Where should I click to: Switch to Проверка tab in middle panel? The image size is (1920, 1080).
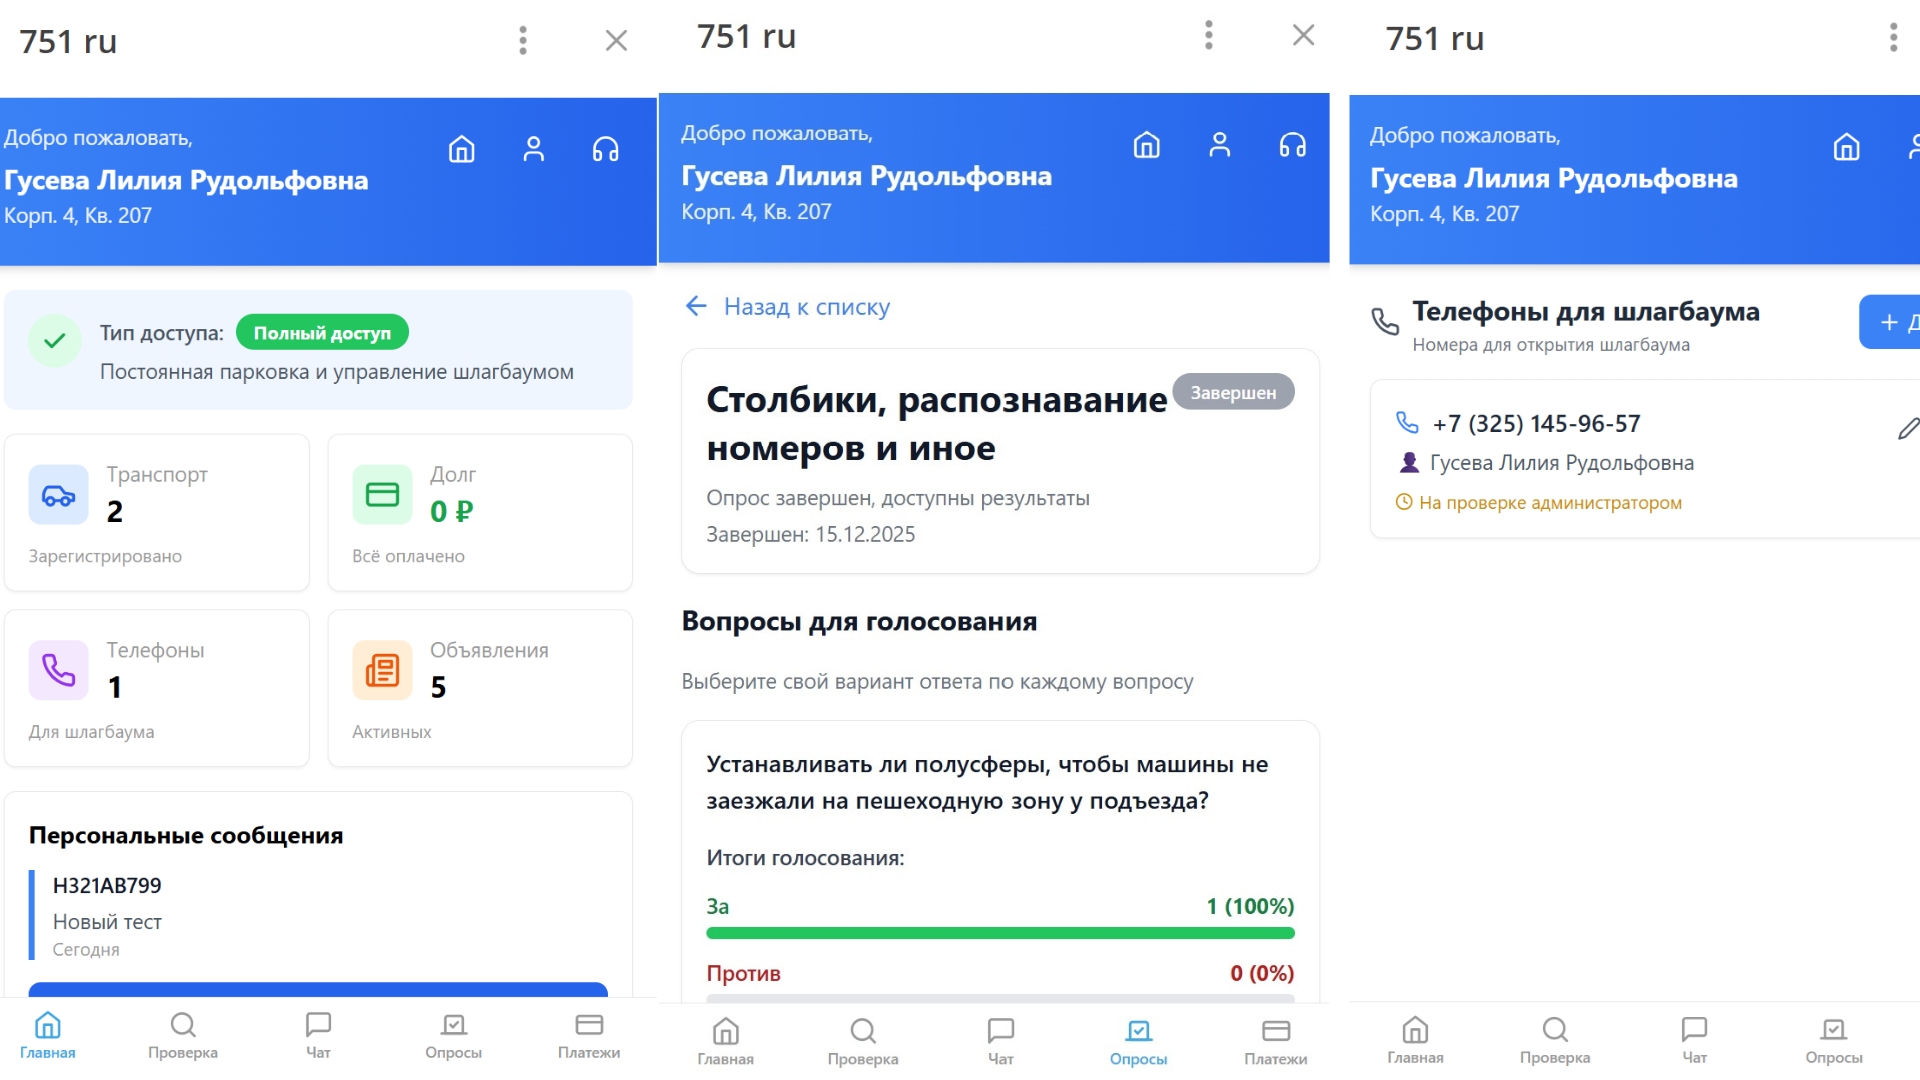click(x=862, y=1041)
